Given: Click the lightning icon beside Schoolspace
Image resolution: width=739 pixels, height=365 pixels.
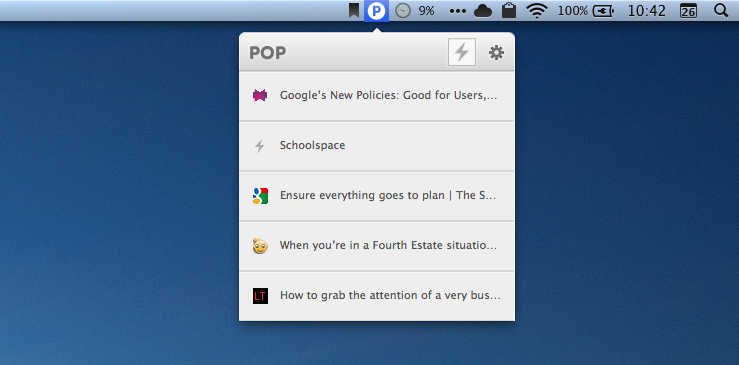Looking at the screenshot, I should [260, 146].
